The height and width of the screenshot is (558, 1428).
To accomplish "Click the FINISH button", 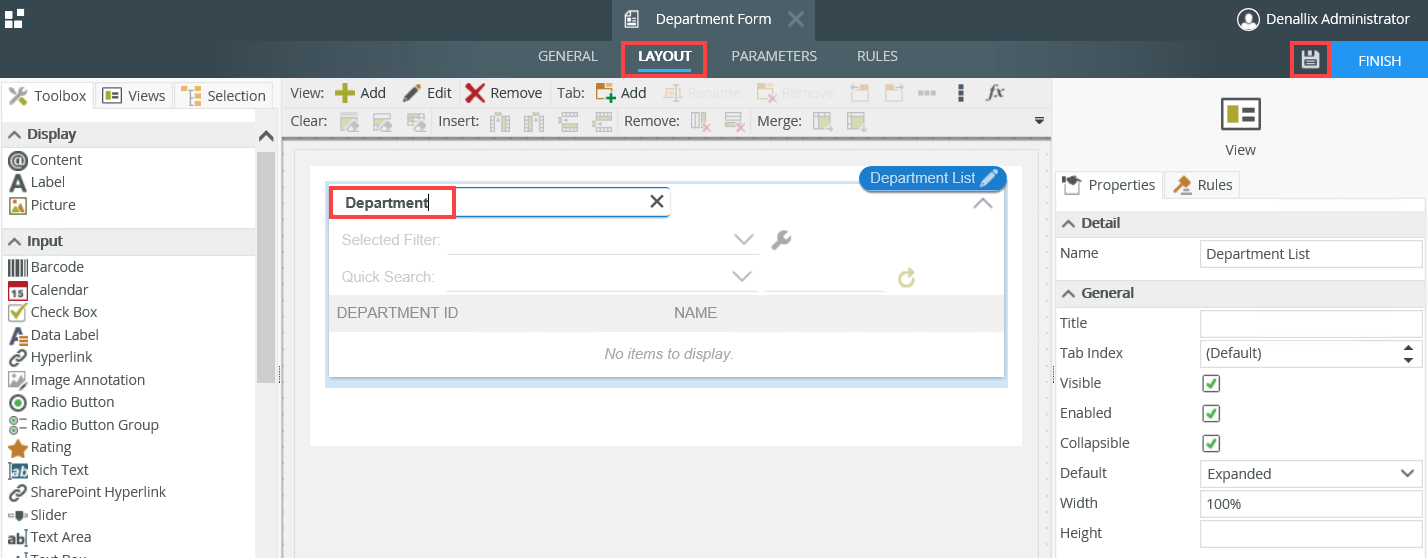I will [1379, 60].
